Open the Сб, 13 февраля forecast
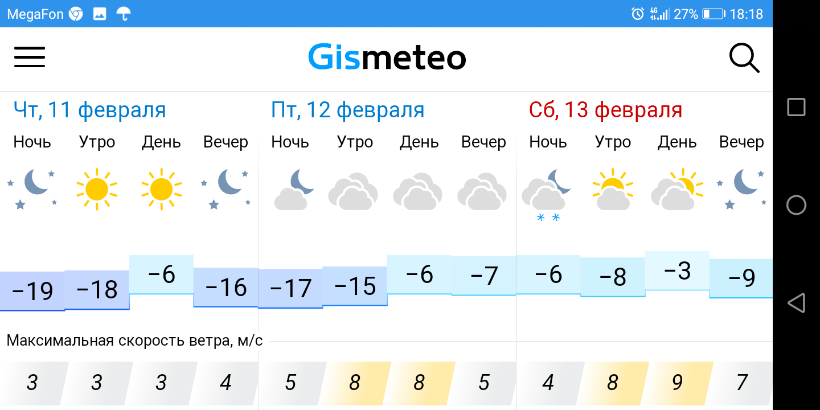 [606, 110]
